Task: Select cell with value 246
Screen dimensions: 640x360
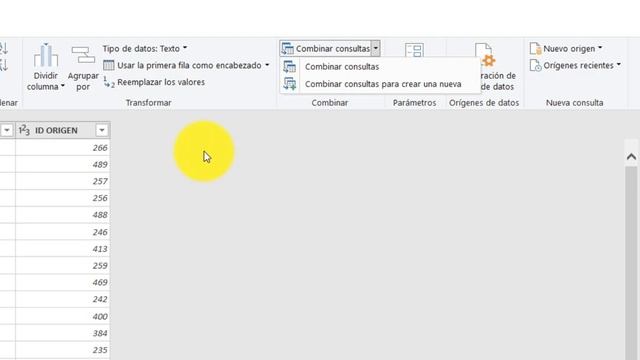Action: (x=63, y=232)
